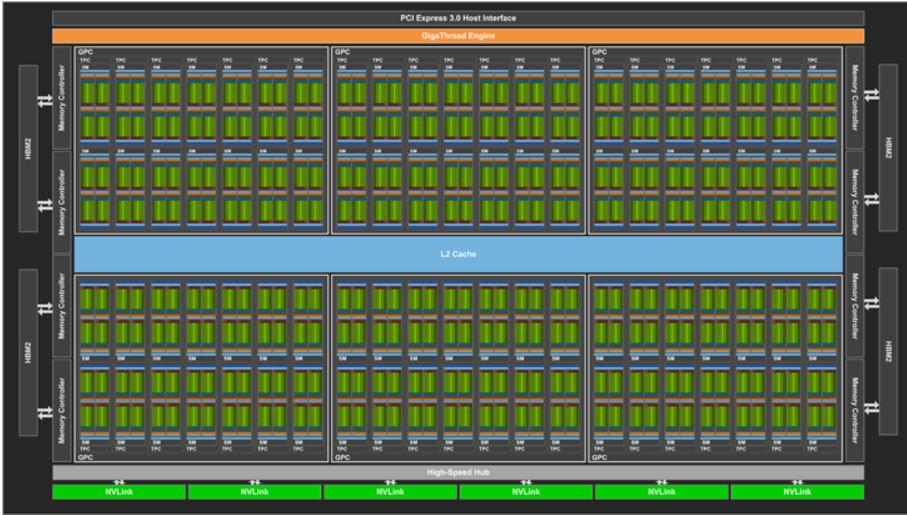Click the blue L2 Cache block
The image size is (907, 515).
[x=458, y=254]
